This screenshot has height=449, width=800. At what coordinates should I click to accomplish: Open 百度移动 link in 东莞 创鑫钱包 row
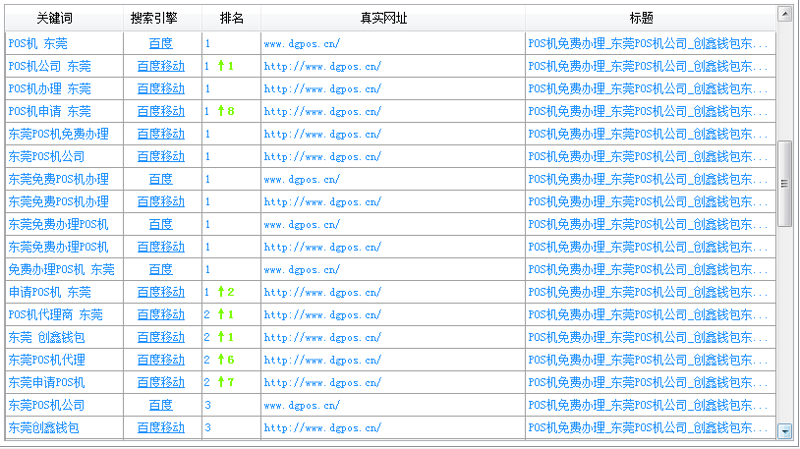pos(161,337)
